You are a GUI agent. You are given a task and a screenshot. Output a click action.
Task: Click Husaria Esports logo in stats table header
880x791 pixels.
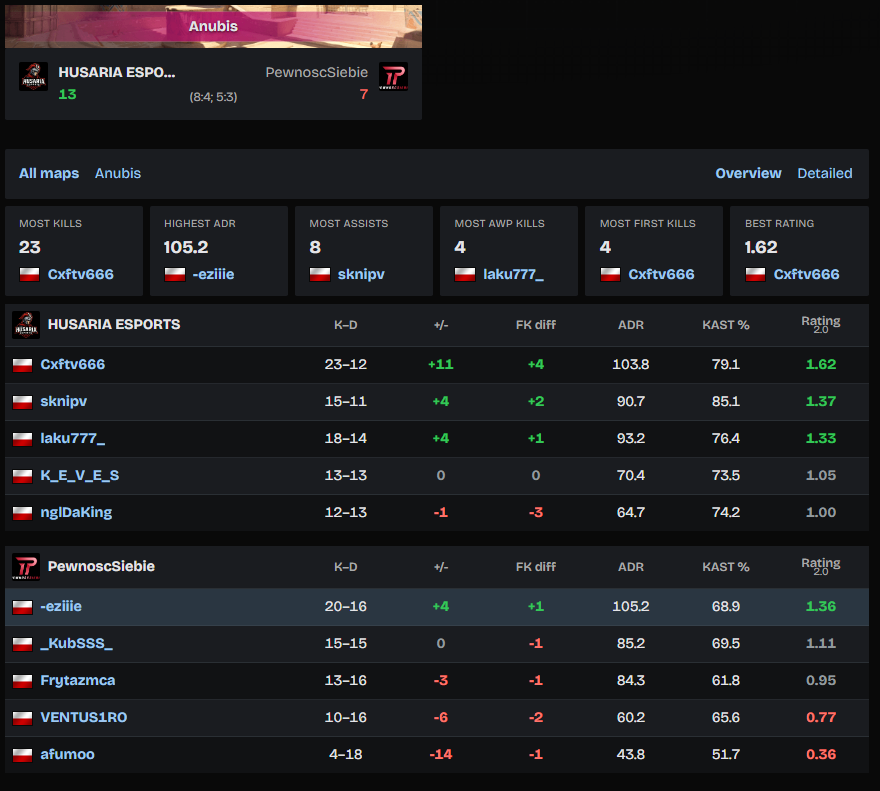click(x=26, y=324)
